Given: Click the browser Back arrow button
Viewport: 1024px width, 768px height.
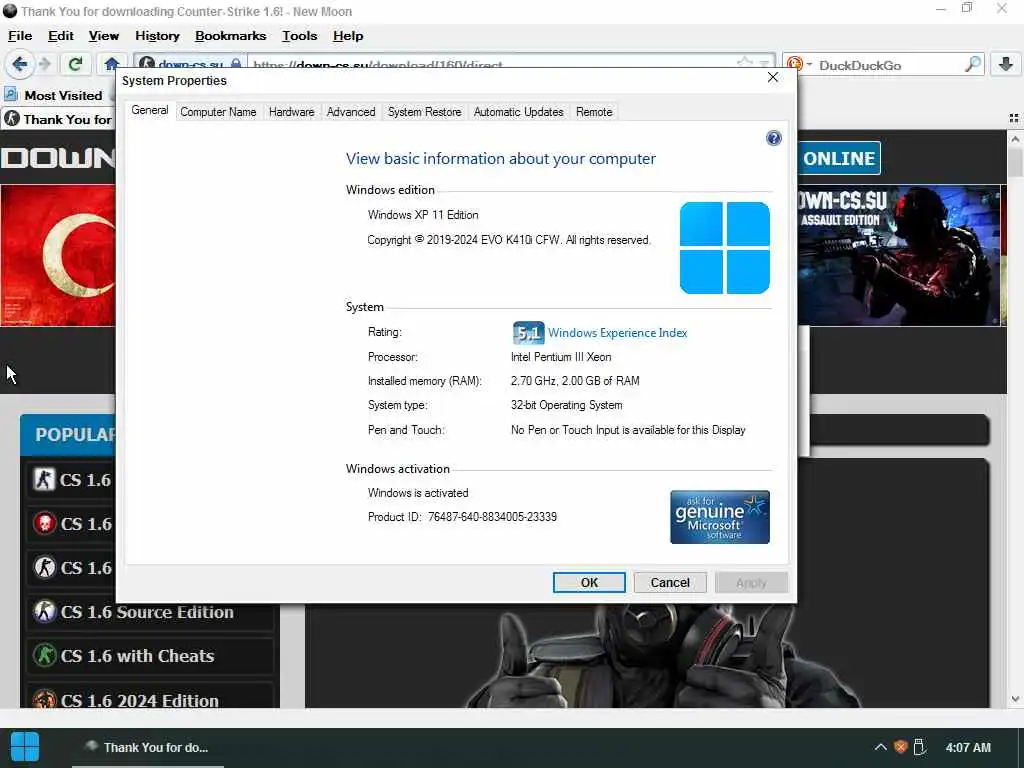Looking at the screenshot, I should click(20, 64).
